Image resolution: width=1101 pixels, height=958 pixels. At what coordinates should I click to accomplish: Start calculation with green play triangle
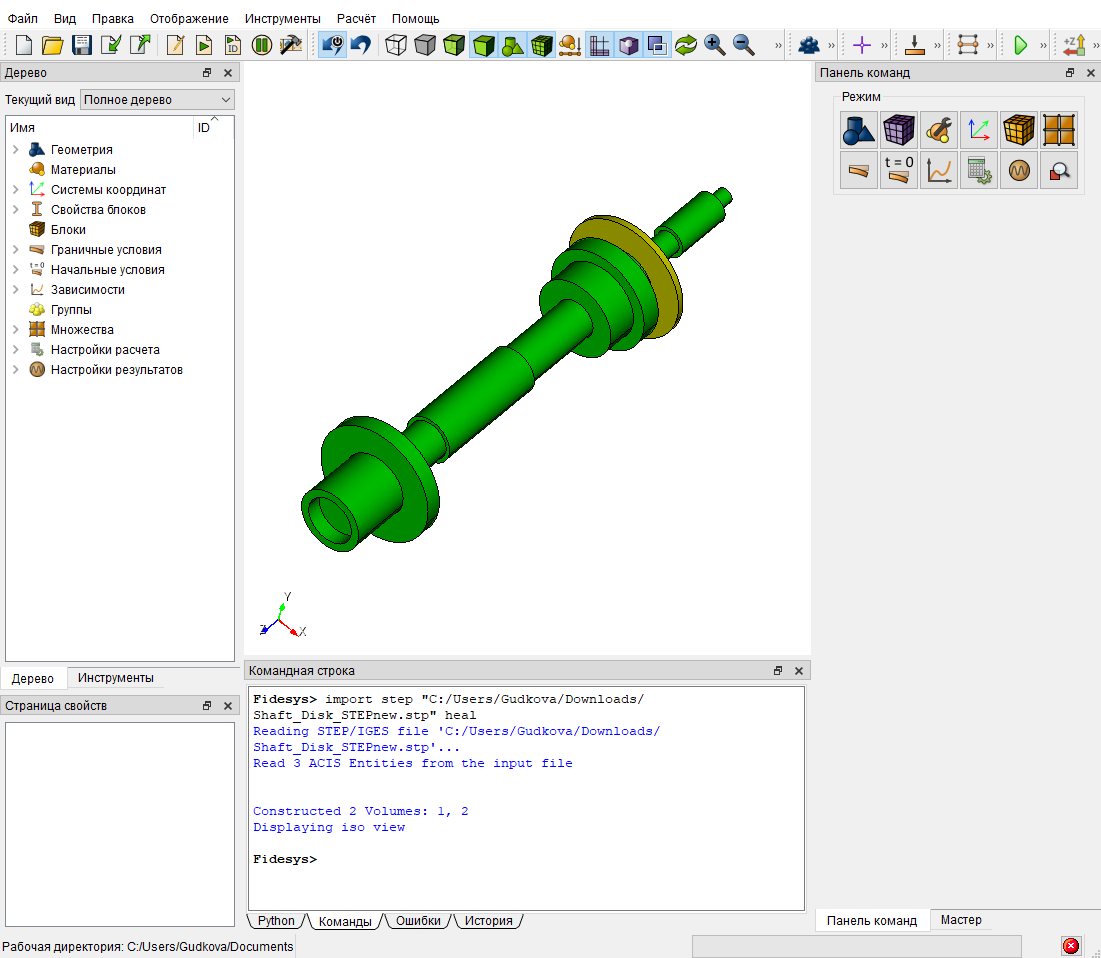pyautogui.click(x=1021, y=46)
